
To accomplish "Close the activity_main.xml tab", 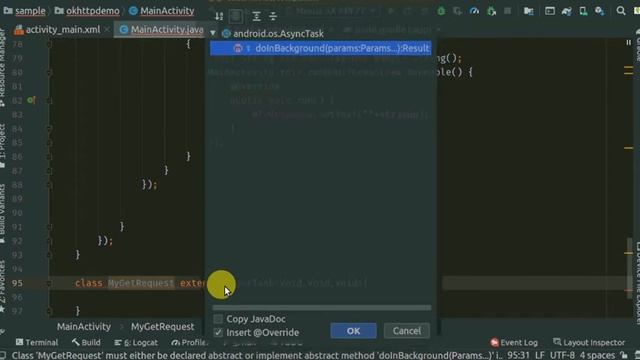I will pyautogui.click(x=107, y=30).
